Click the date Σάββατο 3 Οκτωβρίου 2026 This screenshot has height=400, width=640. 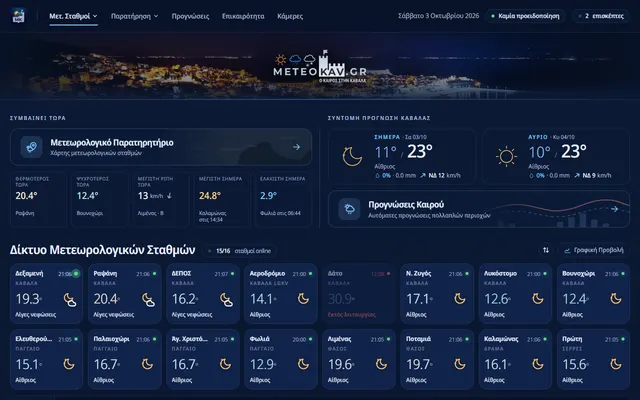pos(438,16)
